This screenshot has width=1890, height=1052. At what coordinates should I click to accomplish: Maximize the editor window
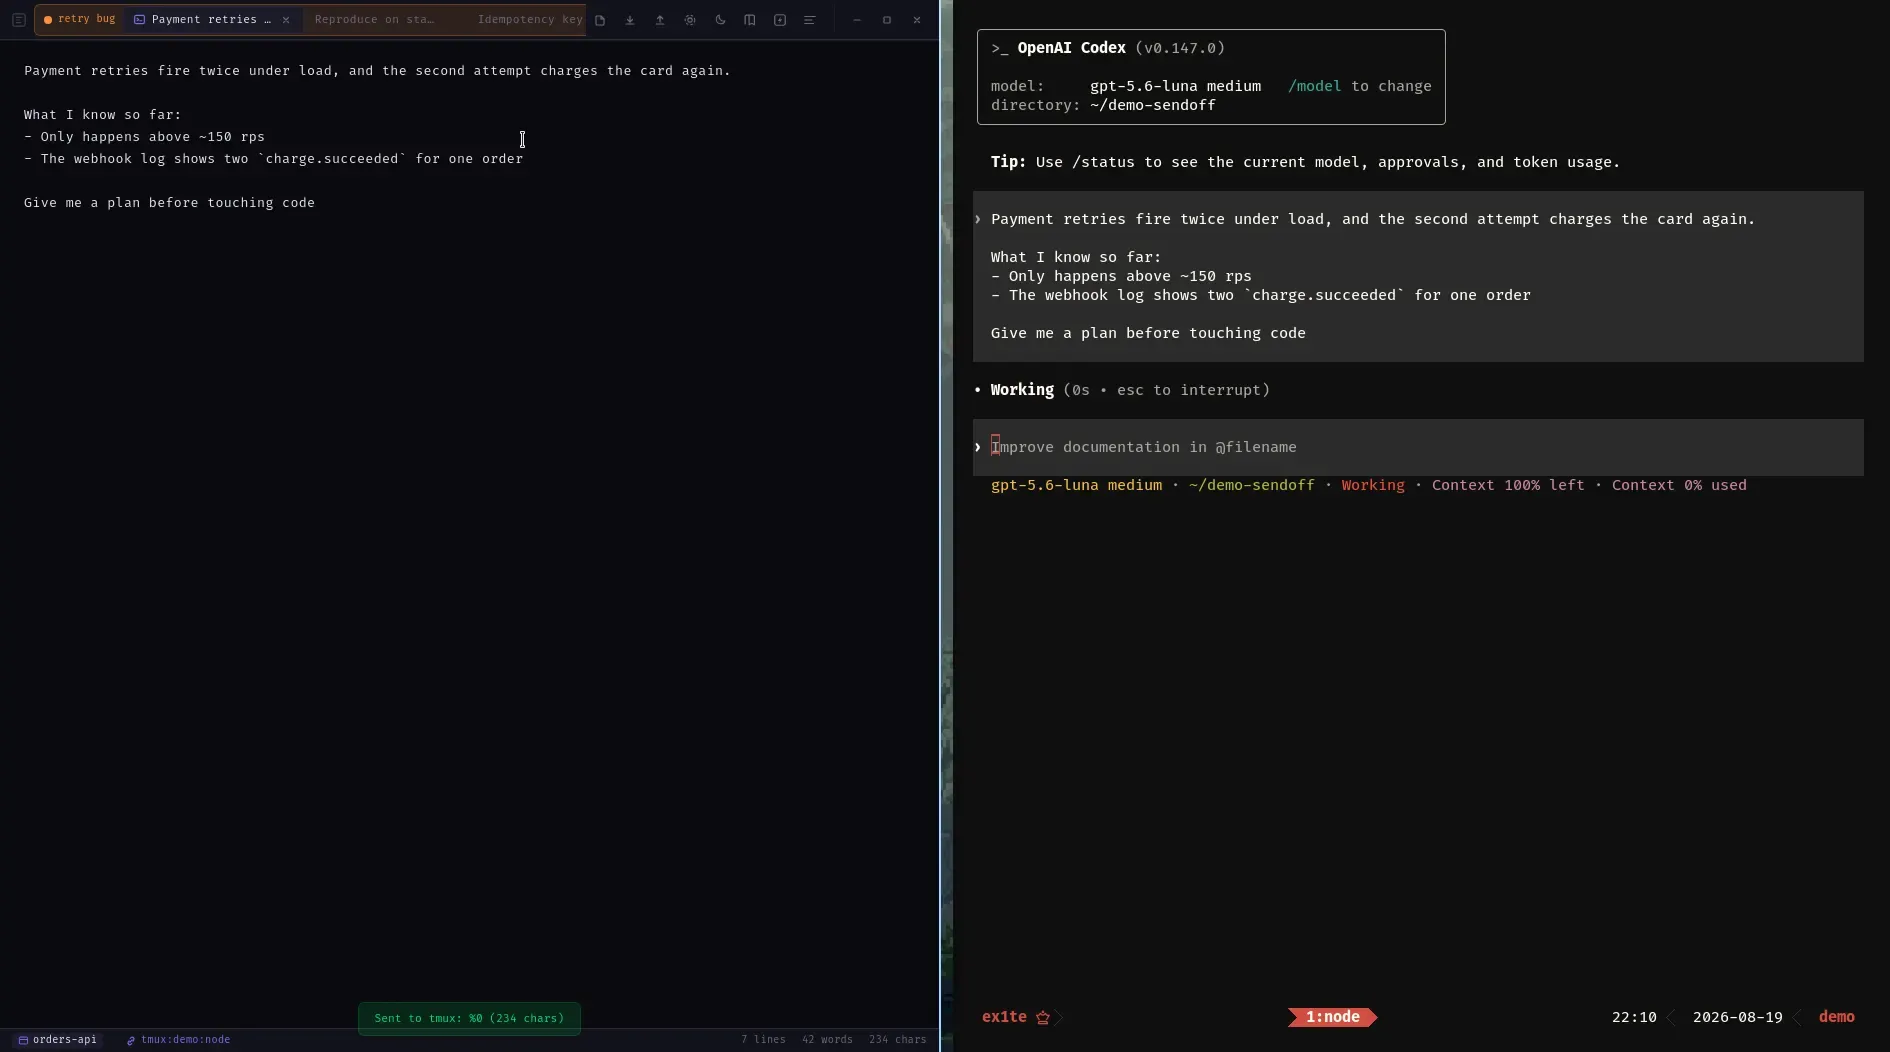(x=887, y=20)
